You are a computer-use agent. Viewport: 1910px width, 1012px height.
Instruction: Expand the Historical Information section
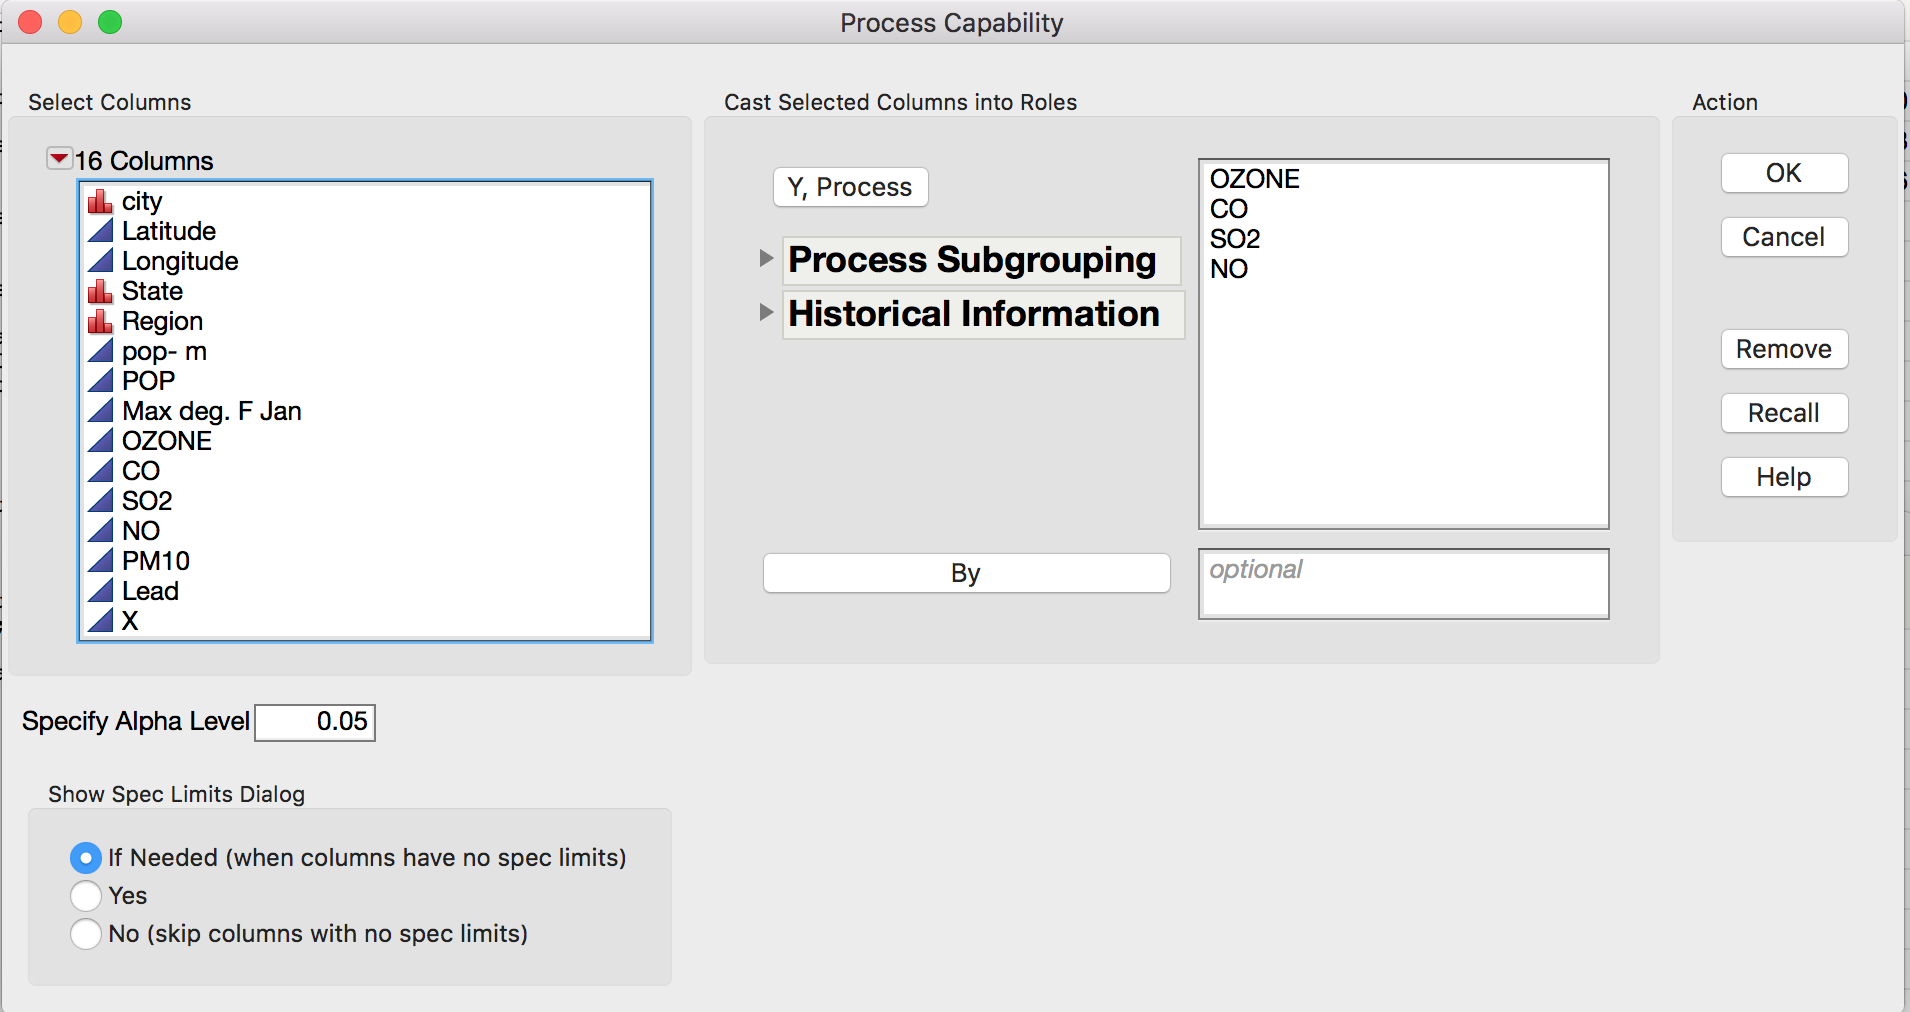coord(767,313)
